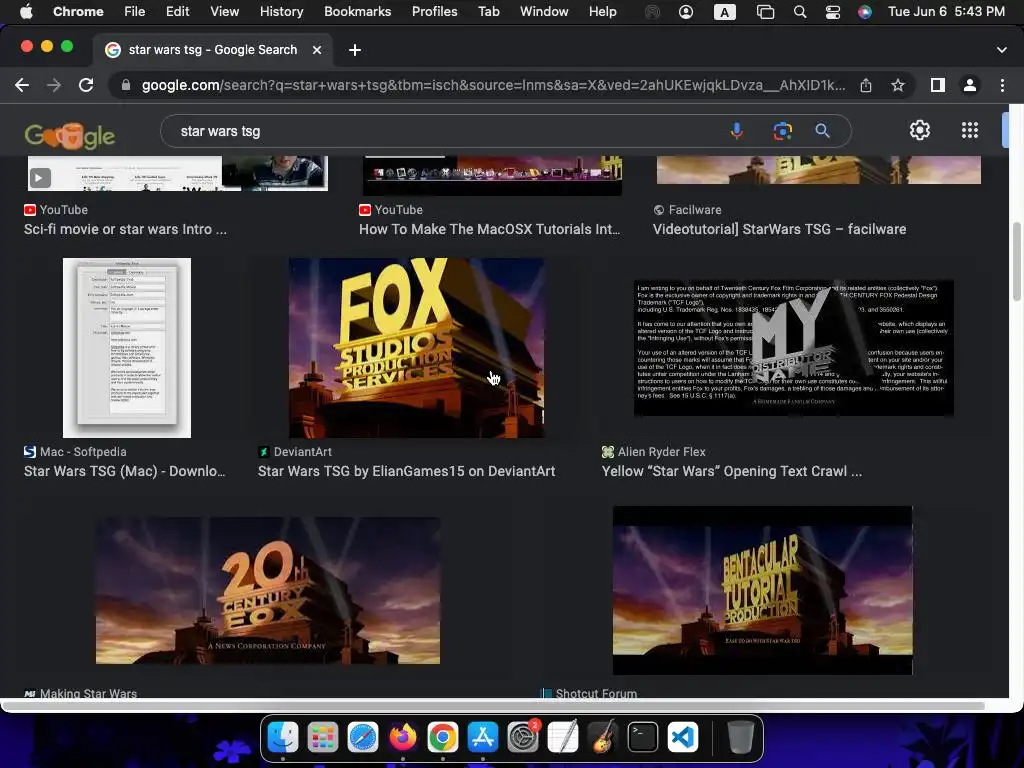Open the Chrome profile avatar
The height and width of the screenshot is (768, 1024).
[x=970, y=85]
